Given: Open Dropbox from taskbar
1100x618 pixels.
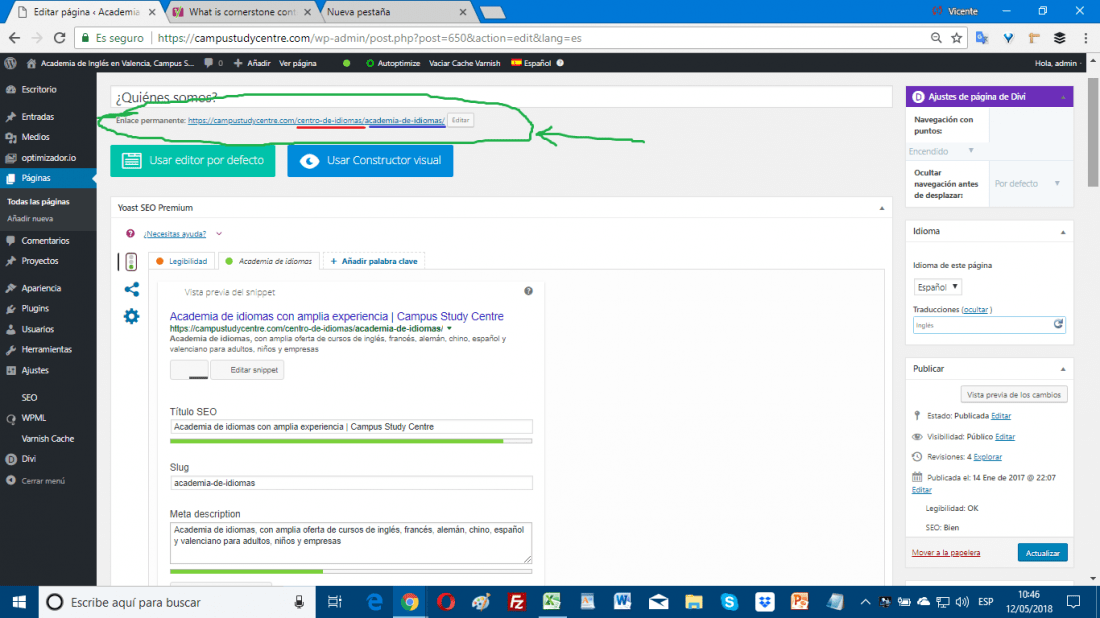Looking at the screenshot, I should [x=764, y=602].
